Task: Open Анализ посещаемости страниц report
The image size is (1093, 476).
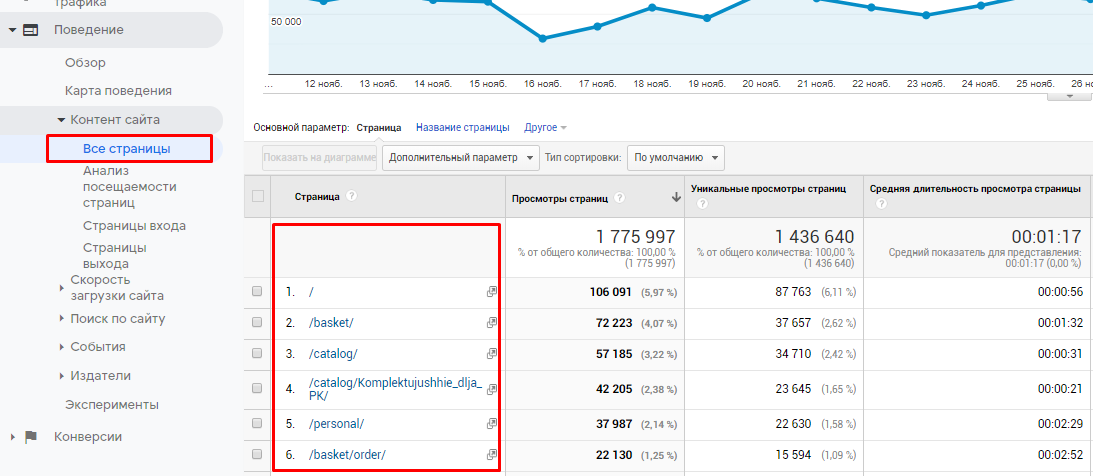Action: point(130,187)
